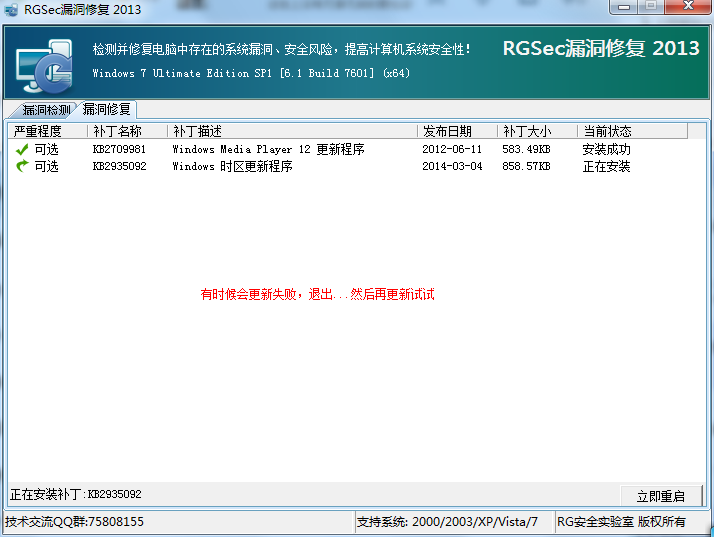The height and width of the screenshot is (537, 714).
Task: Click status 正在安装
Action: 606,166
